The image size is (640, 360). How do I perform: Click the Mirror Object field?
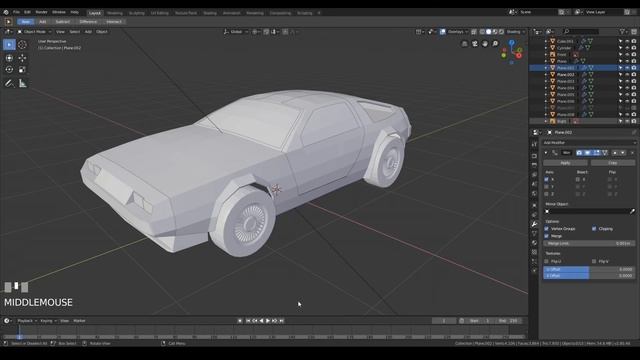click(587, 211)
